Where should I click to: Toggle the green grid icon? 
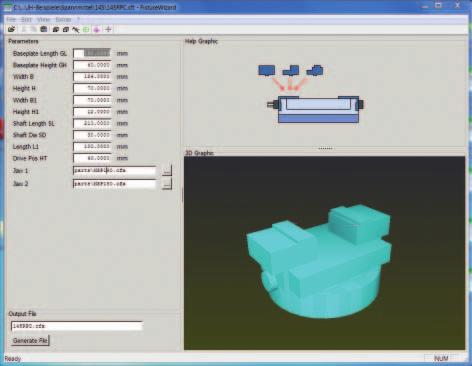point(86,29)
